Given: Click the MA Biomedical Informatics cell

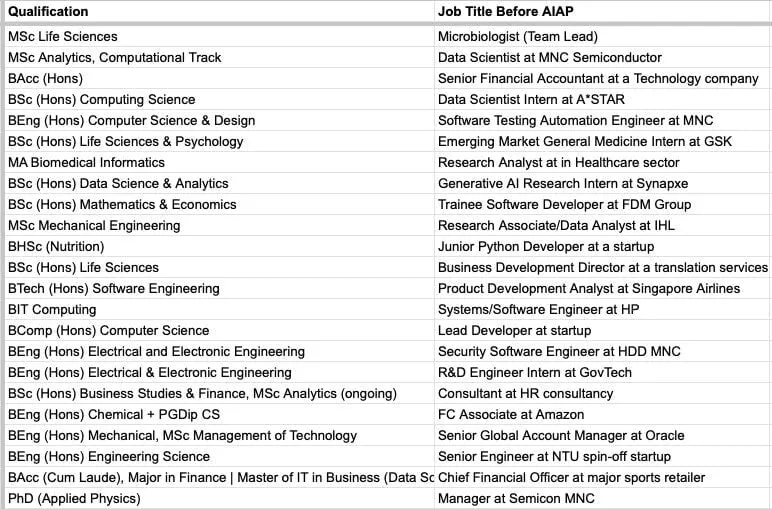Looking at the screenshot, I should coord(219,162).
